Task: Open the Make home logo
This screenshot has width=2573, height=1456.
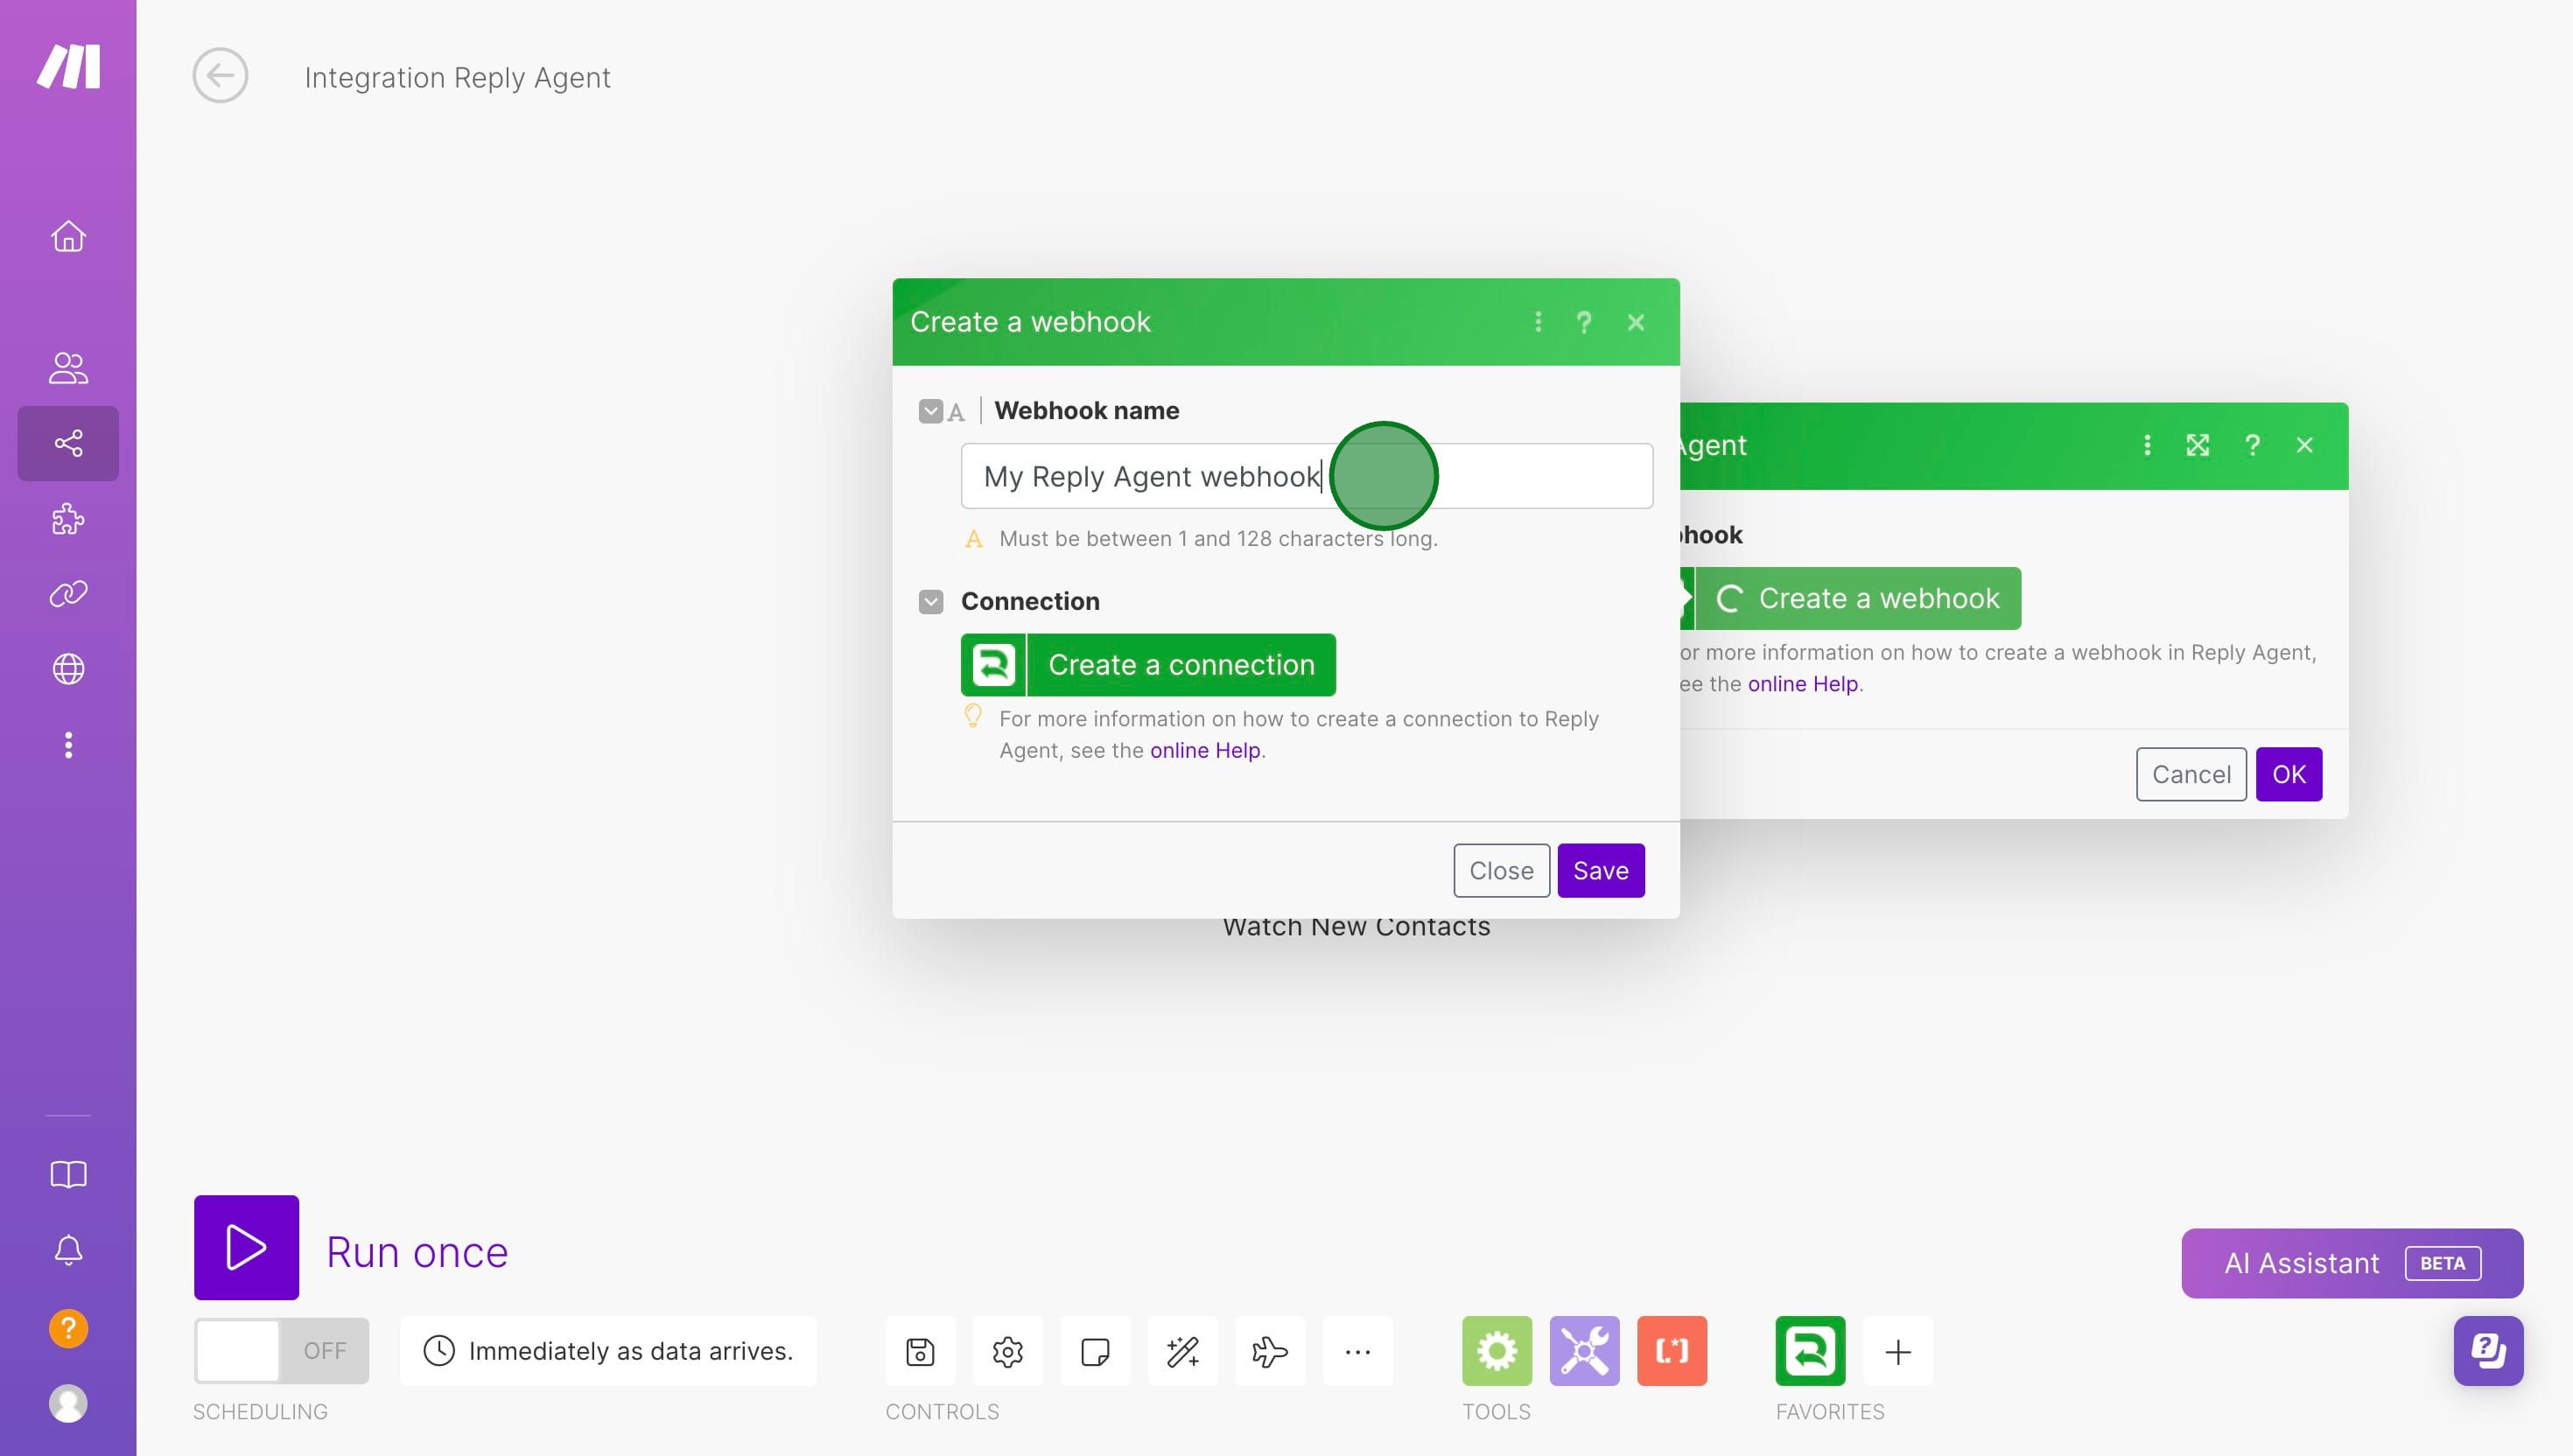Action: pos(68,66)
